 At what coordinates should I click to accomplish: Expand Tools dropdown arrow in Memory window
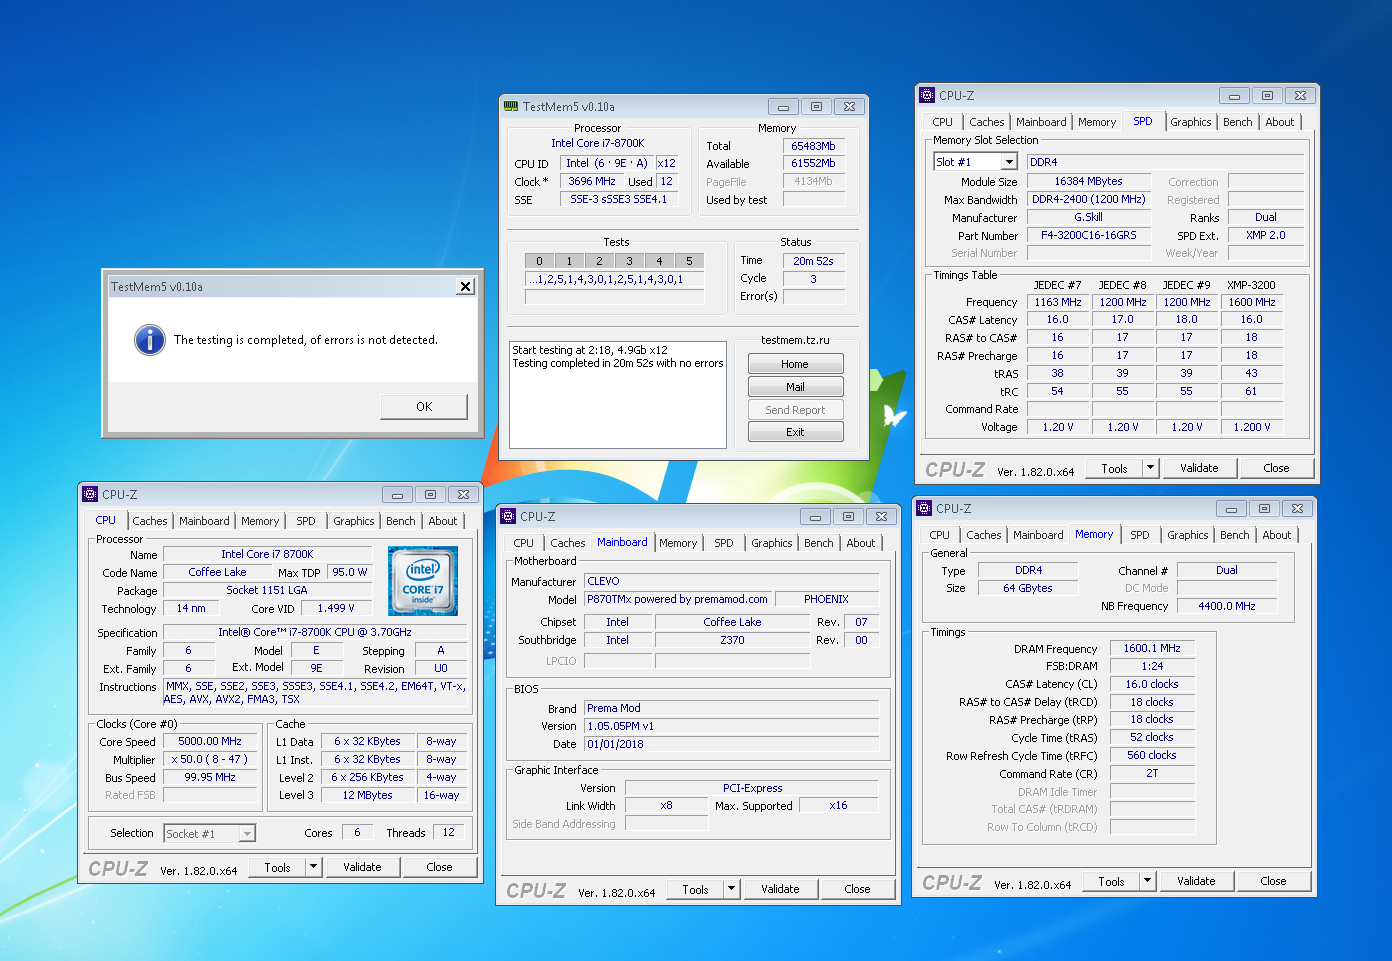[x=1147, y=881]
